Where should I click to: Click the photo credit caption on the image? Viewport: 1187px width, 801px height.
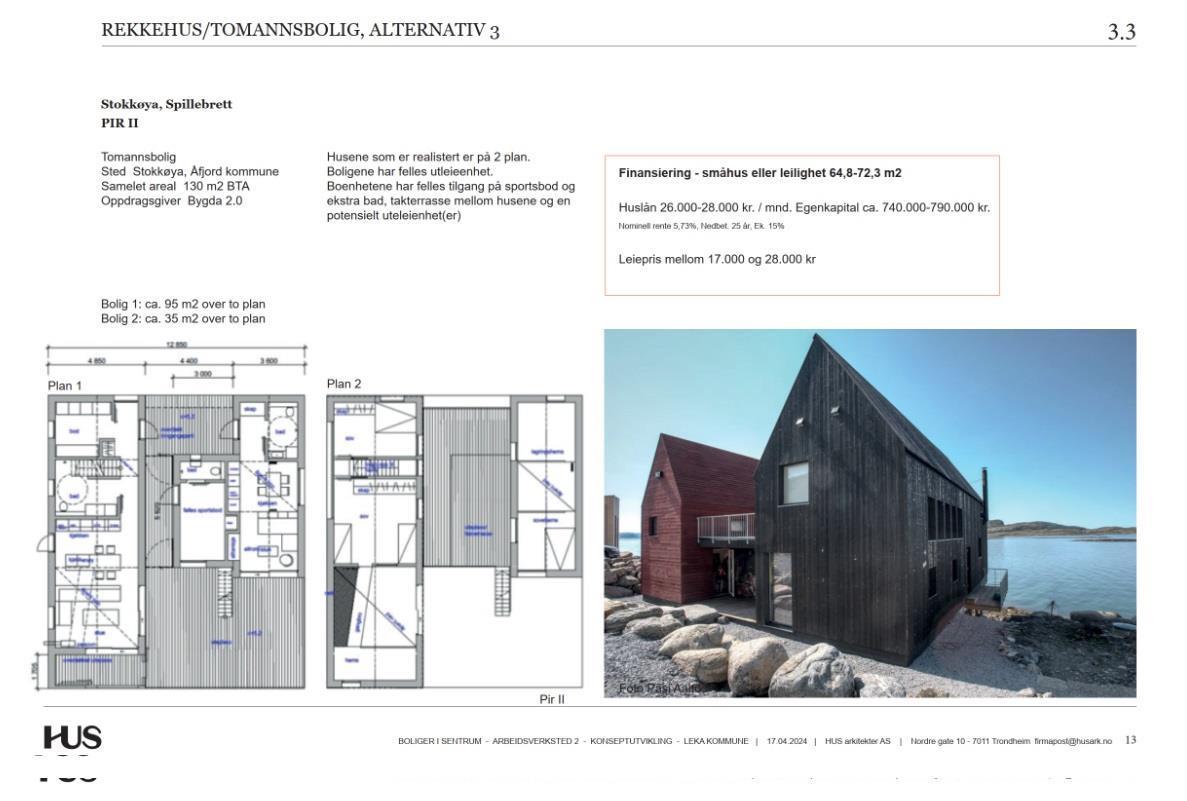coord(659,688)
